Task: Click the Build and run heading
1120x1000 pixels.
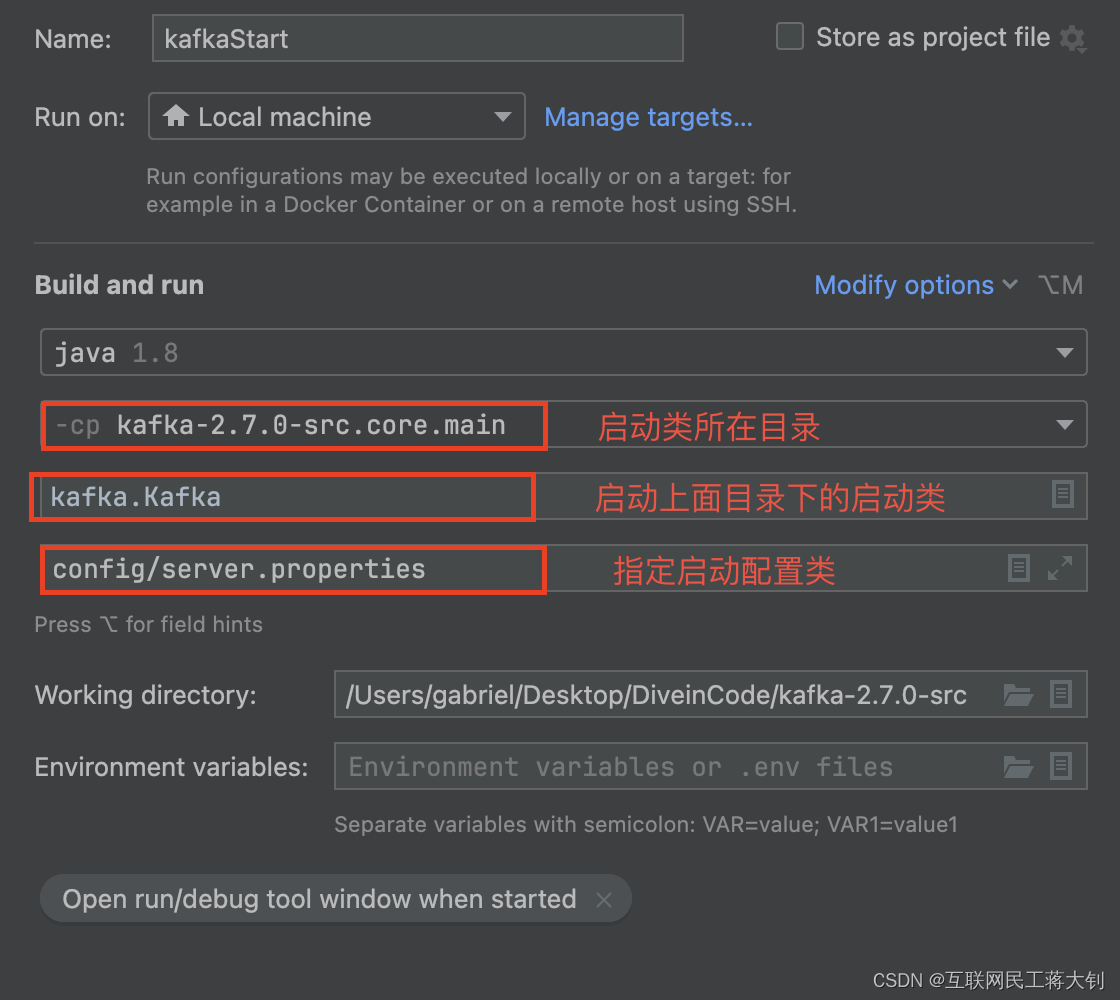Action: tap(119, 285)
